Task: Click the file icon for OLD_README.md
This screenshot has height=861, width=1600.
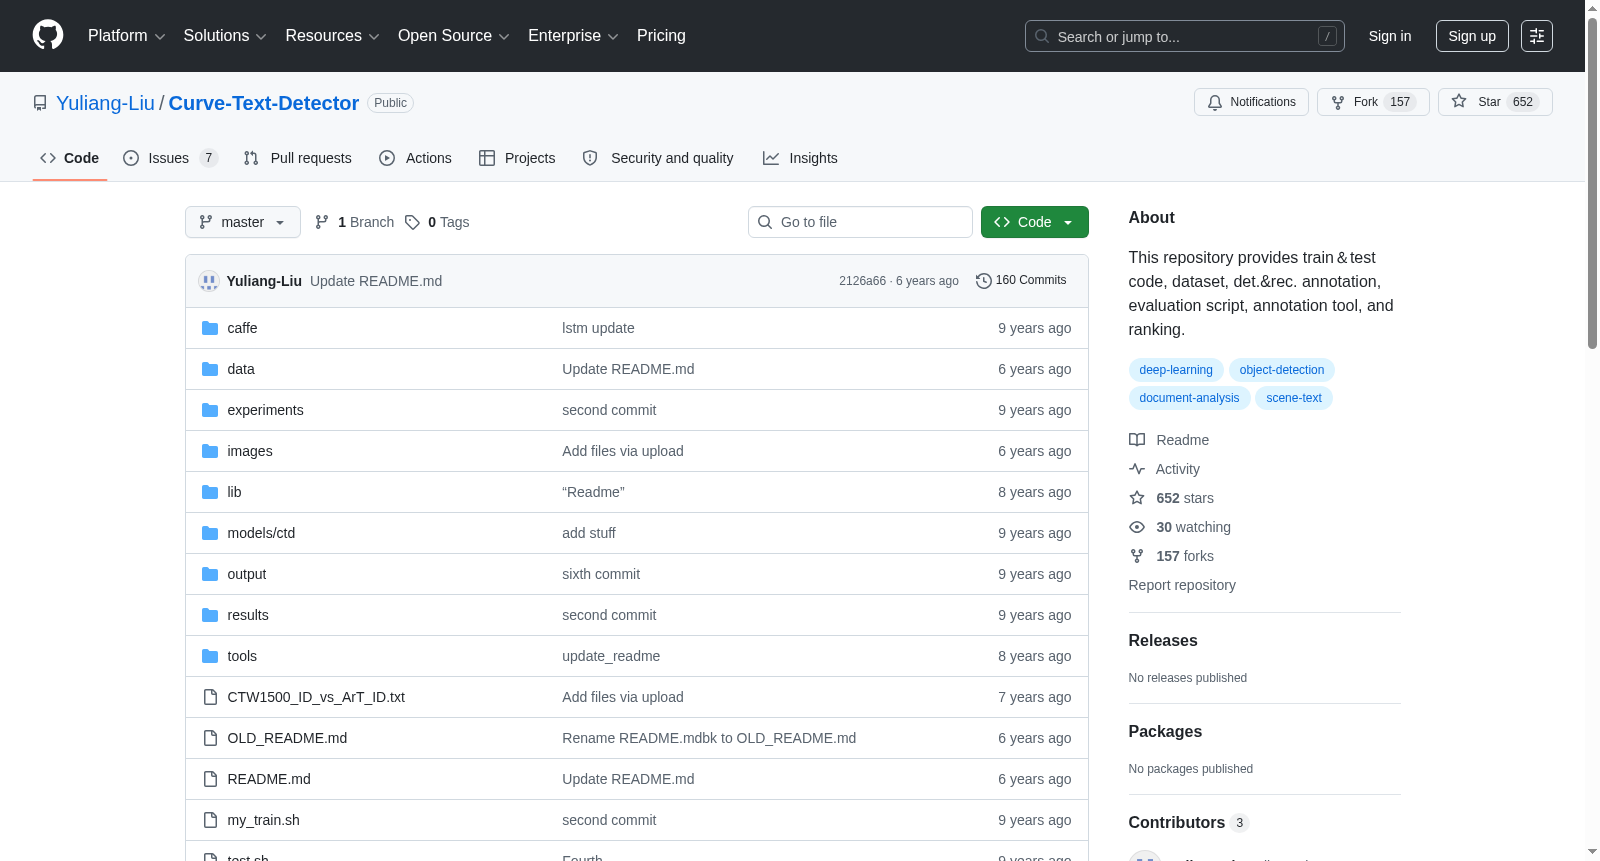Action: coord(210,738)
